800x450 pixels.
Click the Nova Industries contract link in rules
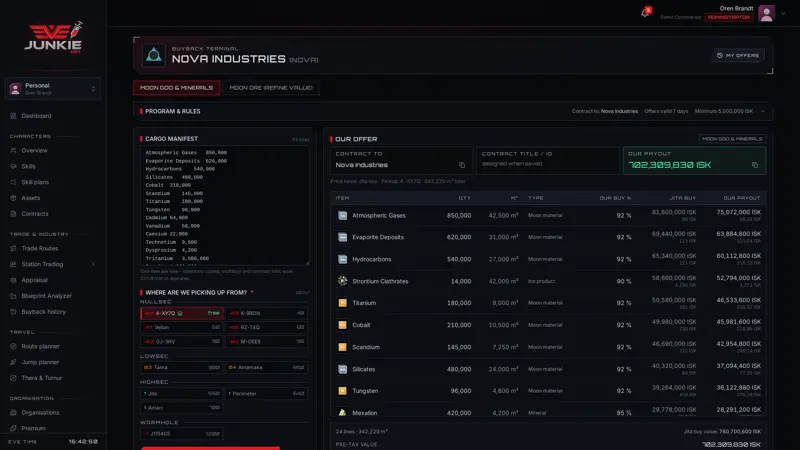(x=619, y=111)
